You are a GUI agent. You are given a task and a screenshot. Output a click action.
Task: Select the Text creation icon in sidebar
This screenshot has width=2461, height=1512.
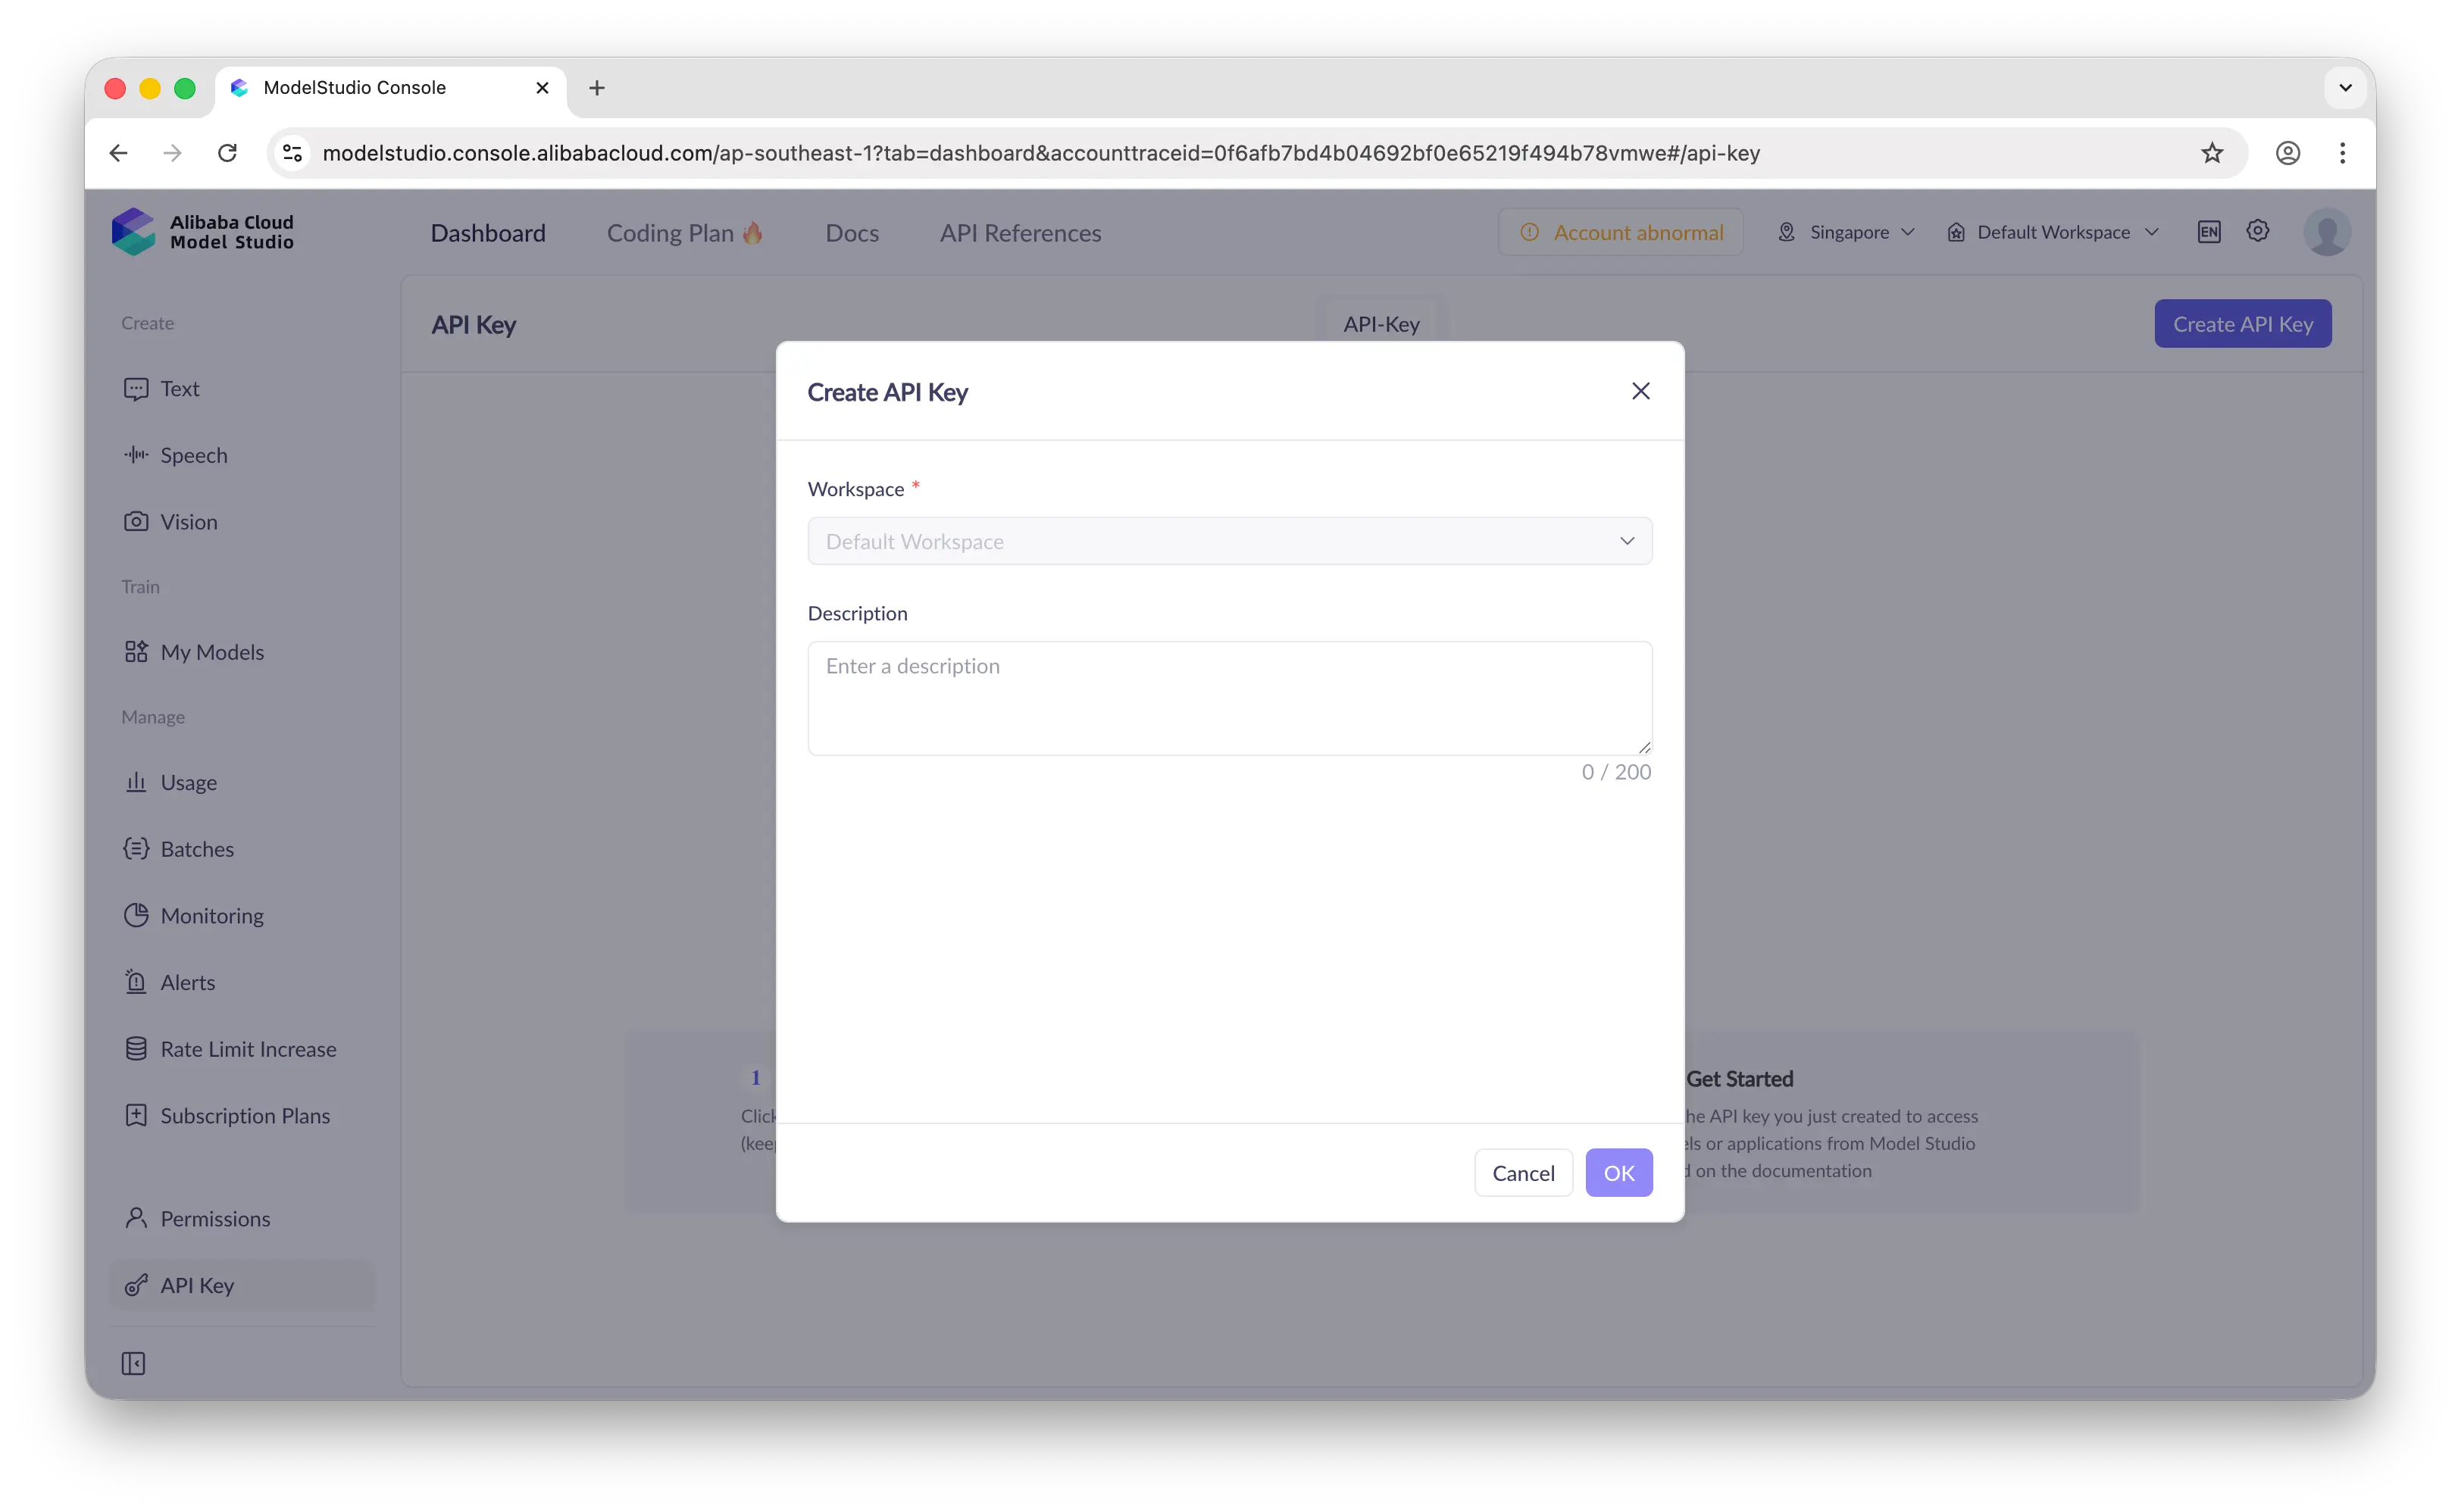(137, 388)
